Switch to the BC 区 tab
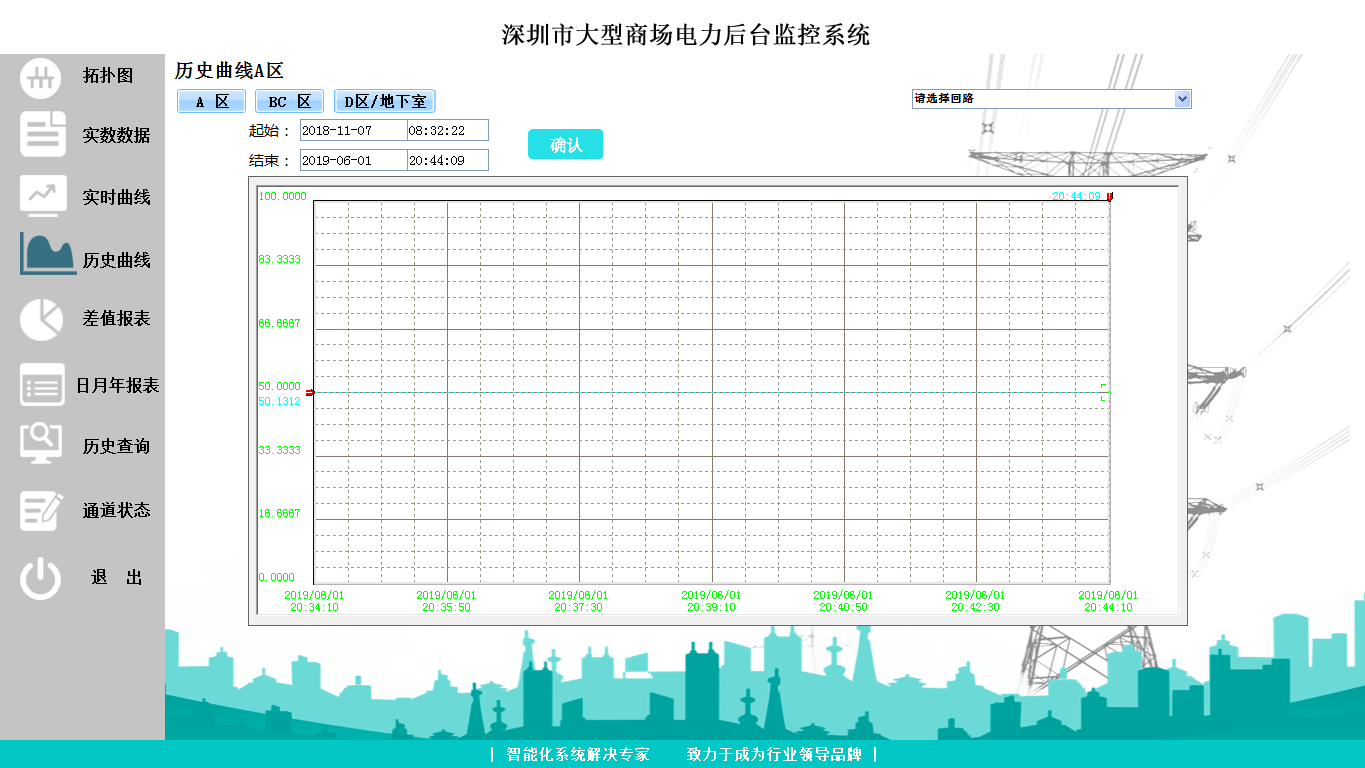Image resolution: width=1365 pixels, height=768 pixels. [x=289, y=102]
